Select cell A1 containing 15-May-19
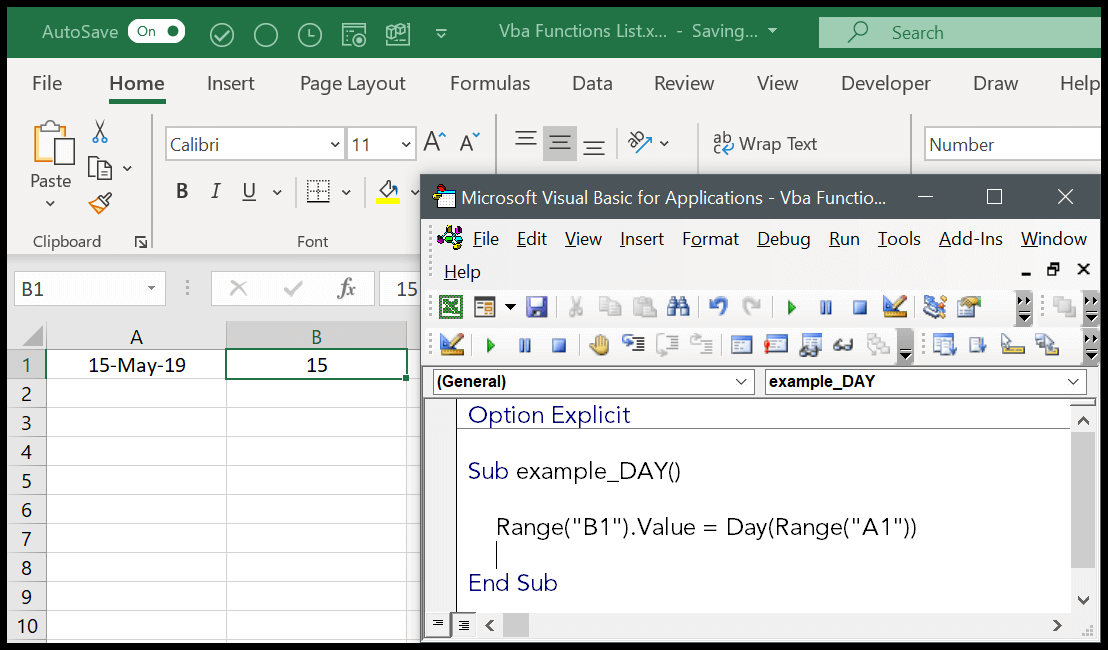The width and height of the screenshot is (1108, 650). point(136,365)
